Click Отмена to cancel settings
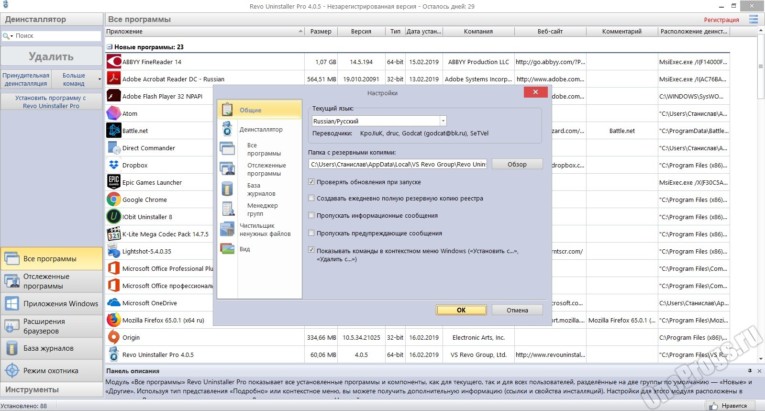Viewport: 765px width, 411px height. click(517, 310)
